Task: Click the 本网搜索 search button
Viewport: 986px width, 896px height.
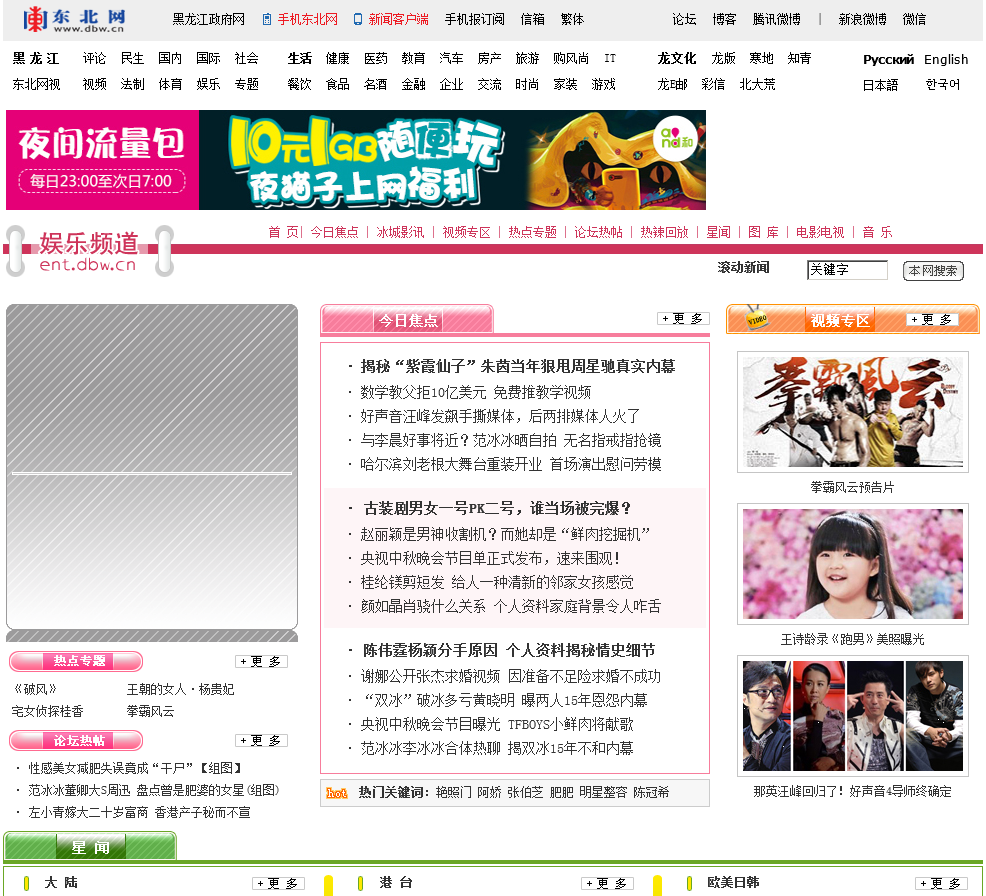Action: pyautogui.click(x=933, y=270)
